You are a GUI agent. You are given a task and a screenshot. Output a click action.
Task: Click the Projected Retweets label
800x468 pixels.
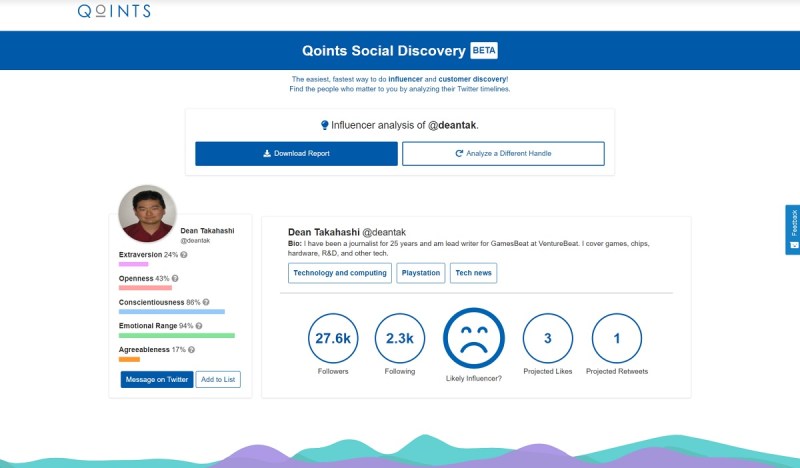617,372
